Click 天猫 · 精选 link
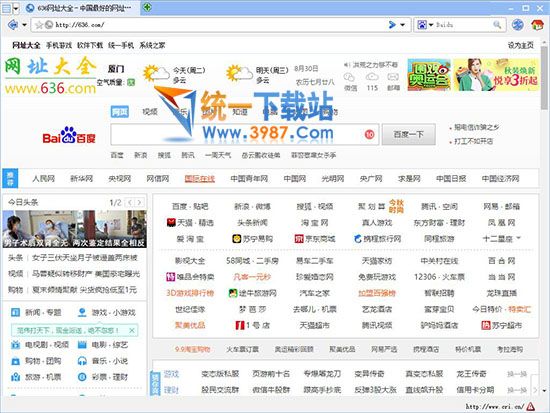 click(190, 222)
